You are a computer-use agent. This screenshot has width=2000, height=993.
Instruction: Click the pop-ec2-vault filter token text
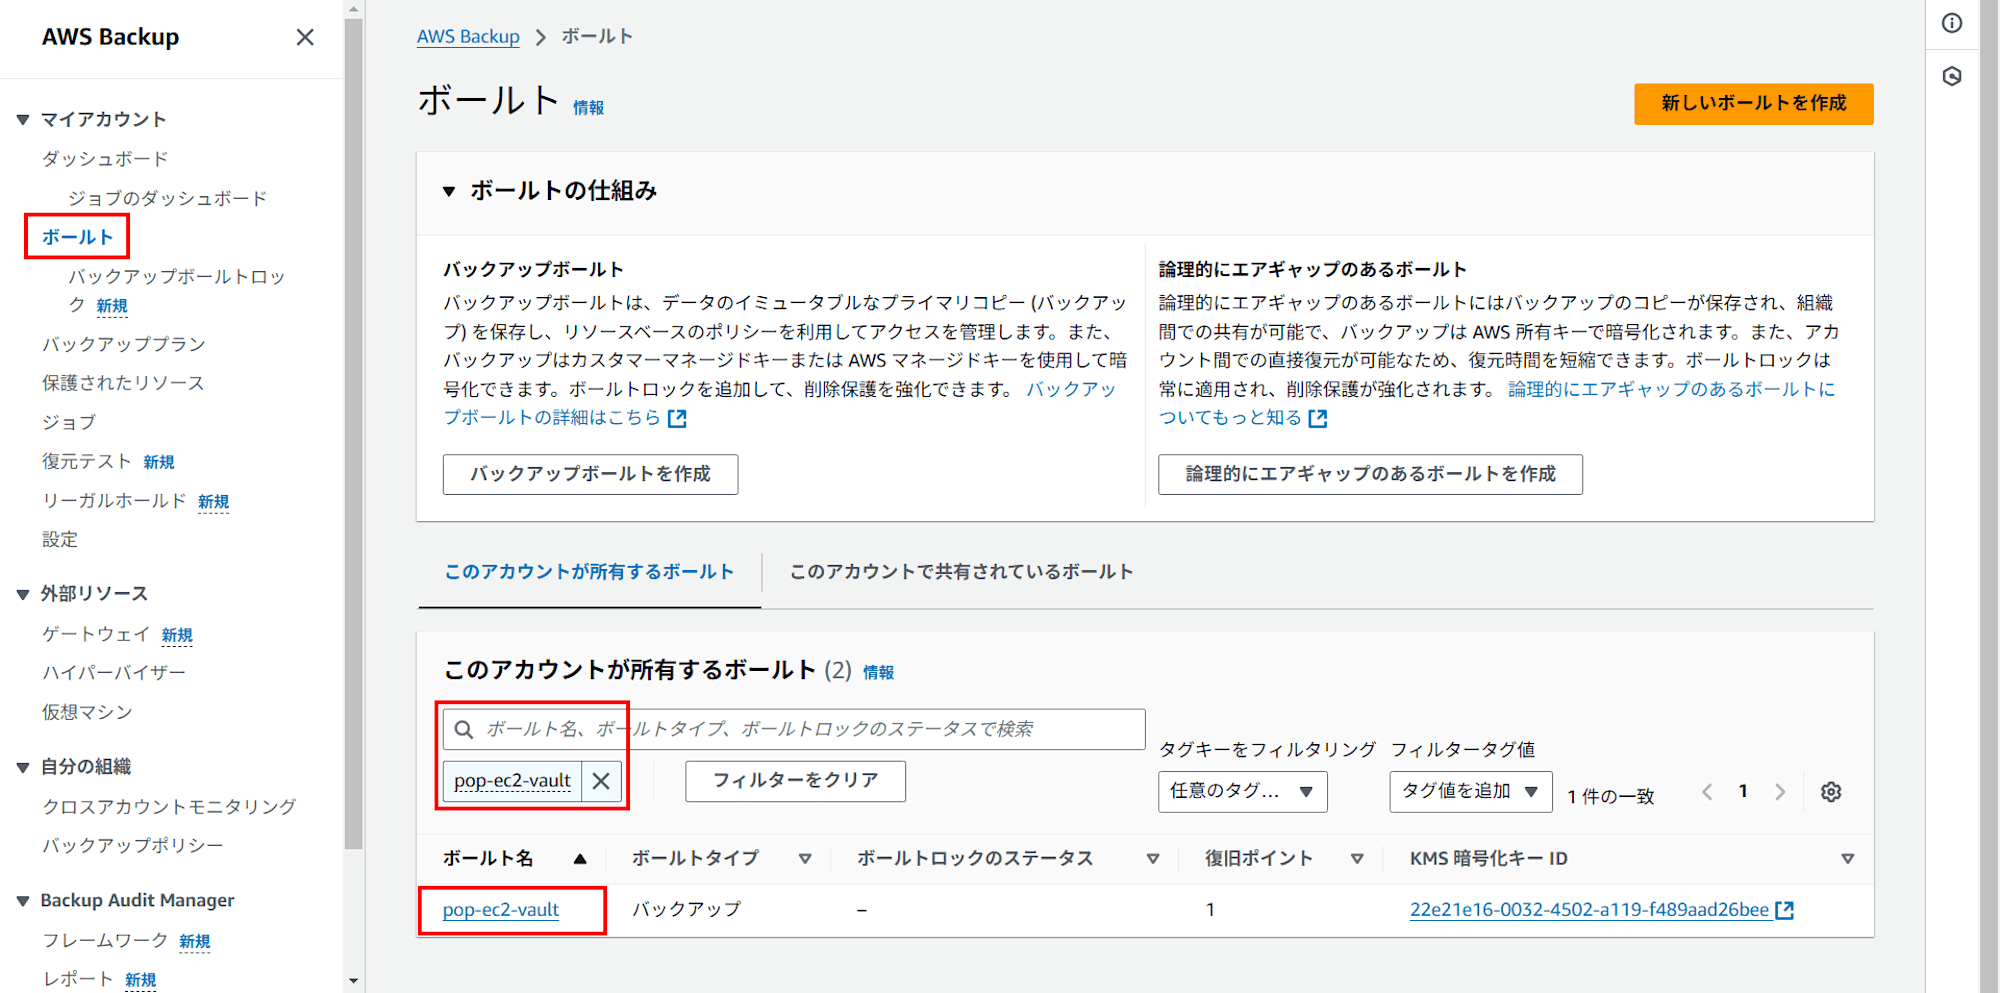point(512,781)
